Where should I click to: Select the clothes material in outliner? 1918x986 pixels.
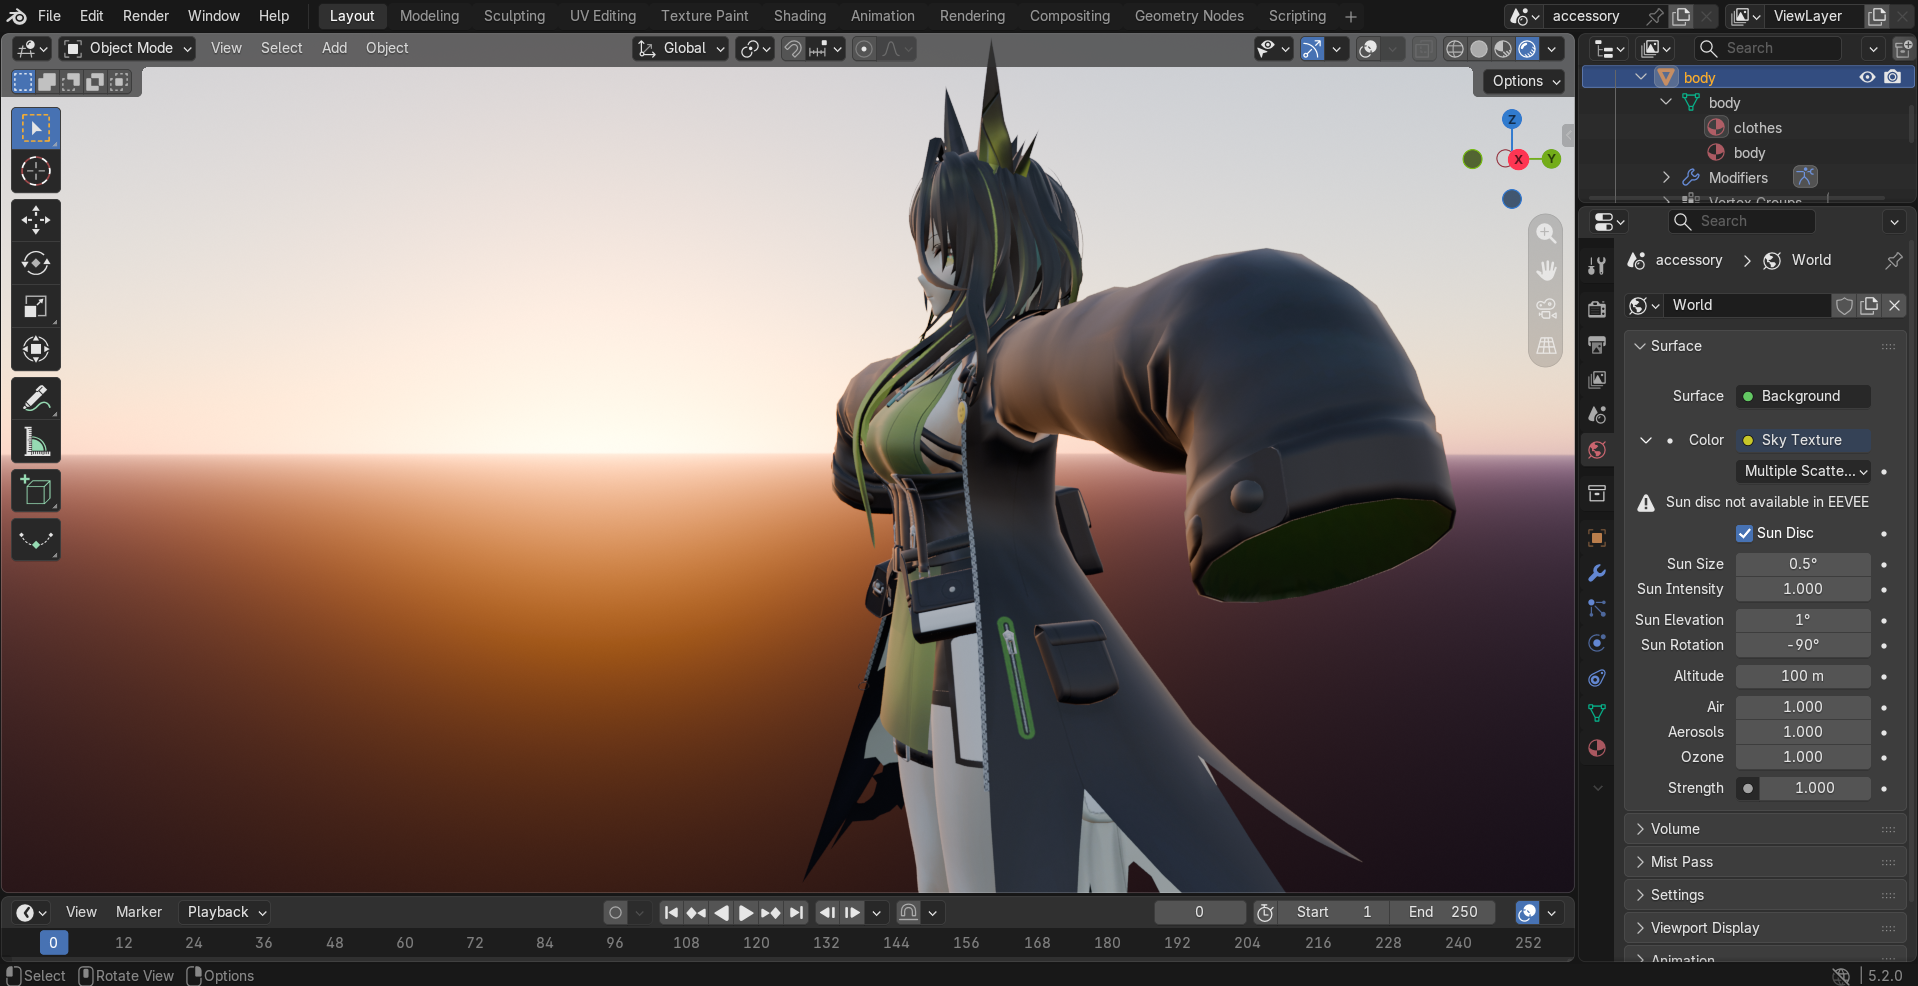1757,128
